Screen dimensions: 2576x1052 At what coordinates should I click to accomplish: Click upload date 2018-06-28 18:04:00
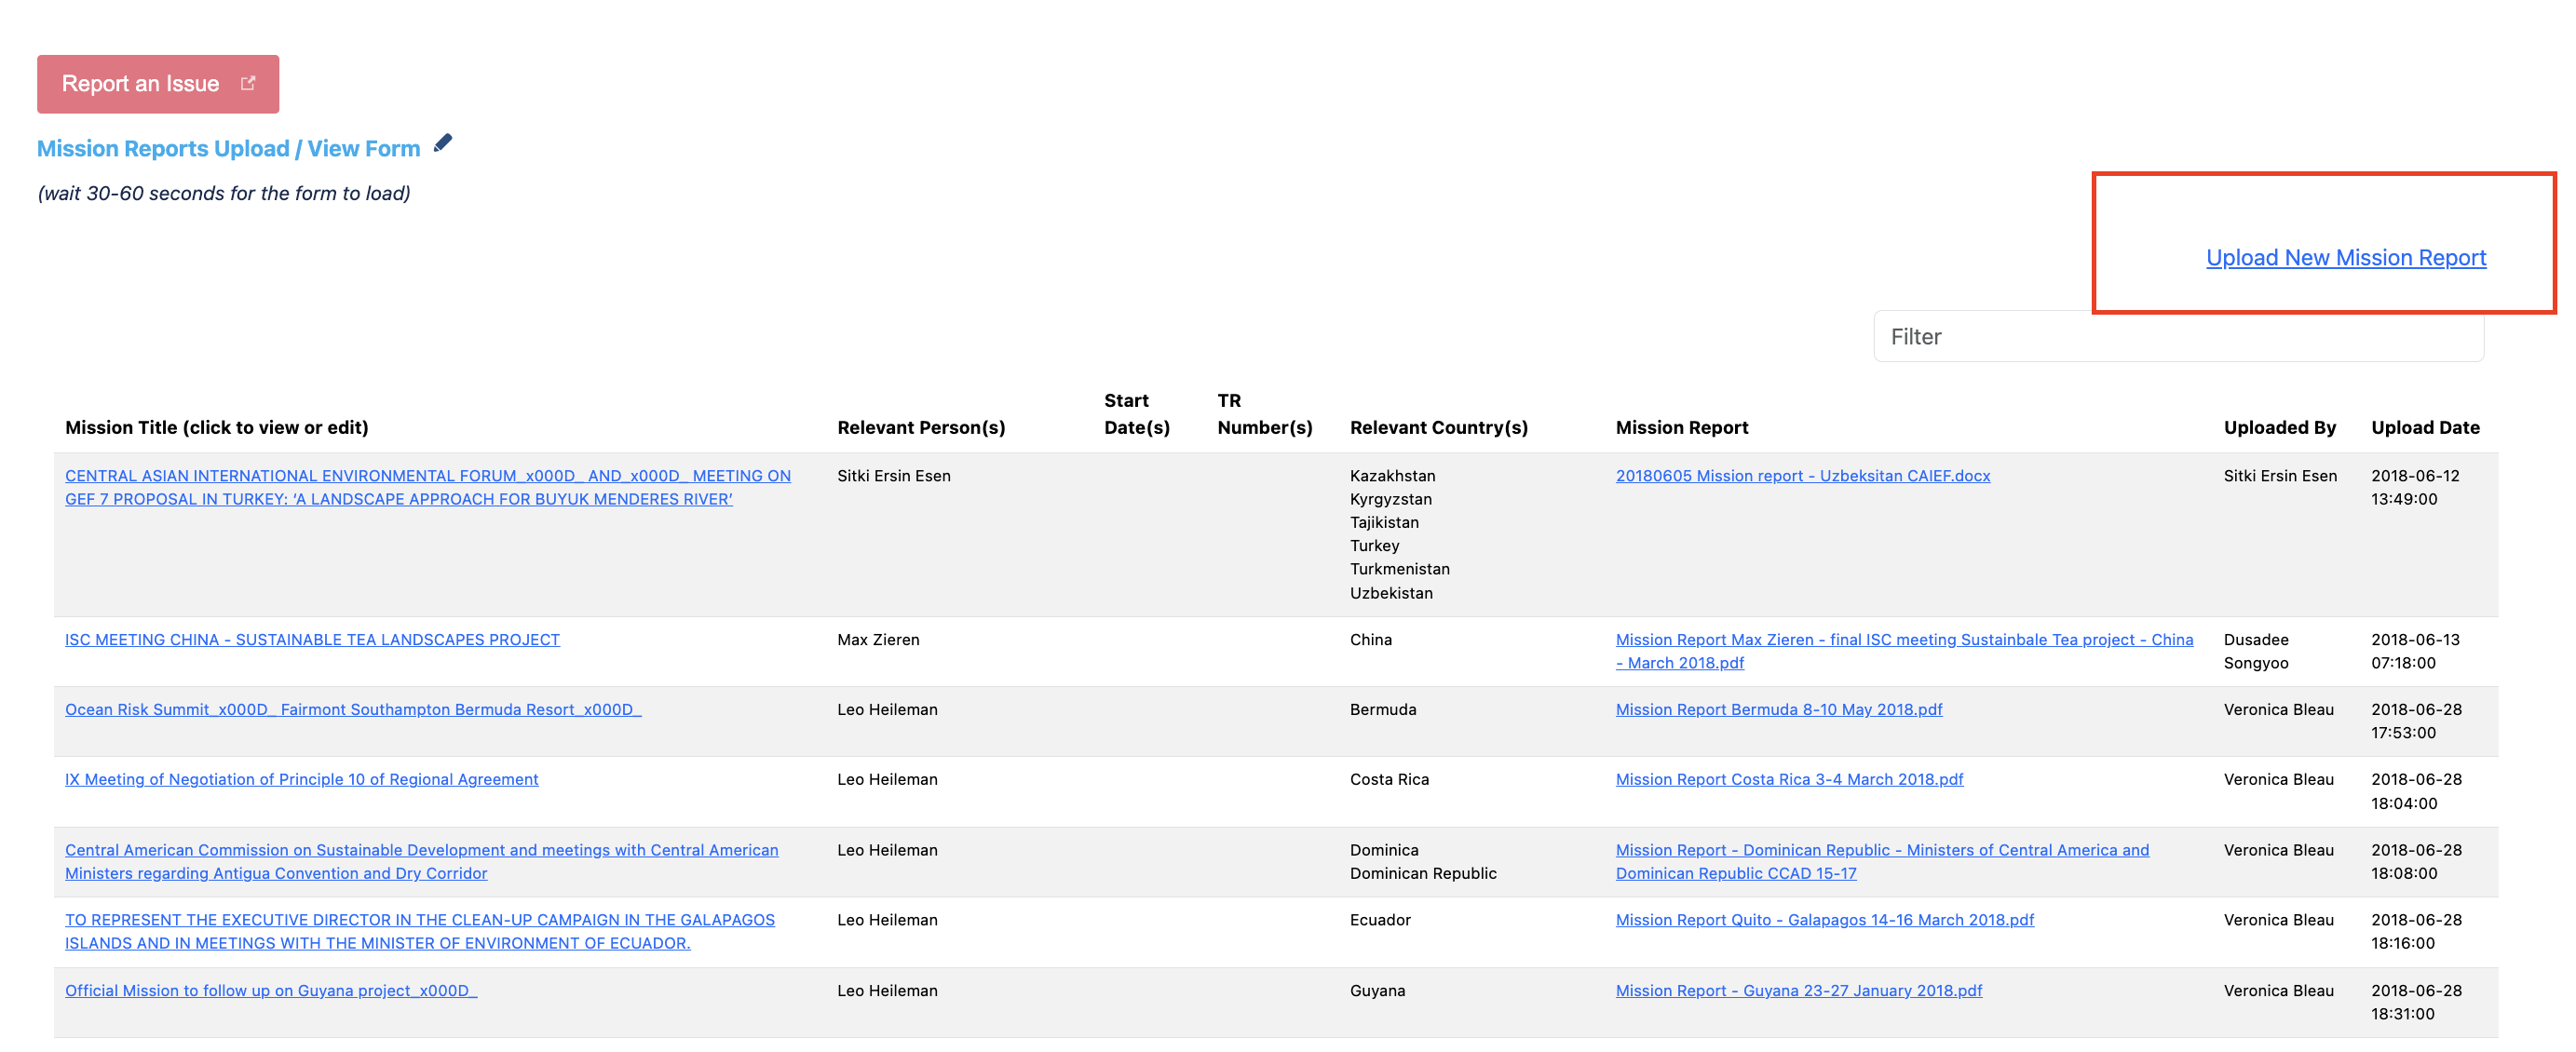pyautogui.click(x=2416, y=792)
